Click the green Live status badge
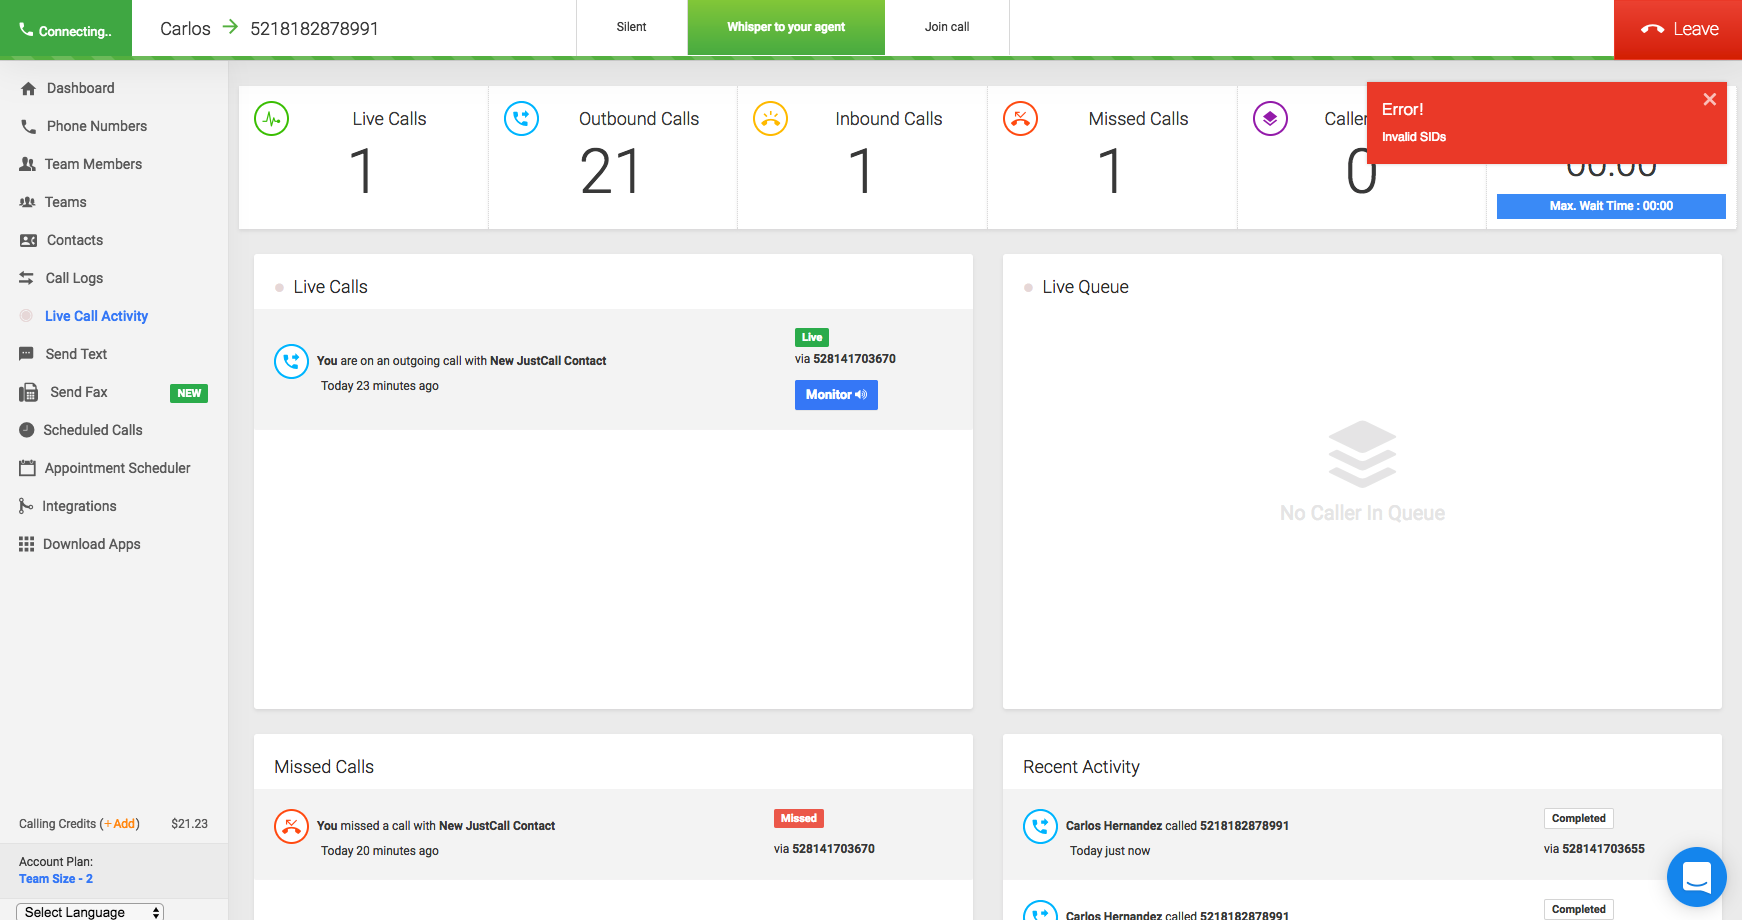This screenshot has height=920, width=1742. (x=812, y=338)
